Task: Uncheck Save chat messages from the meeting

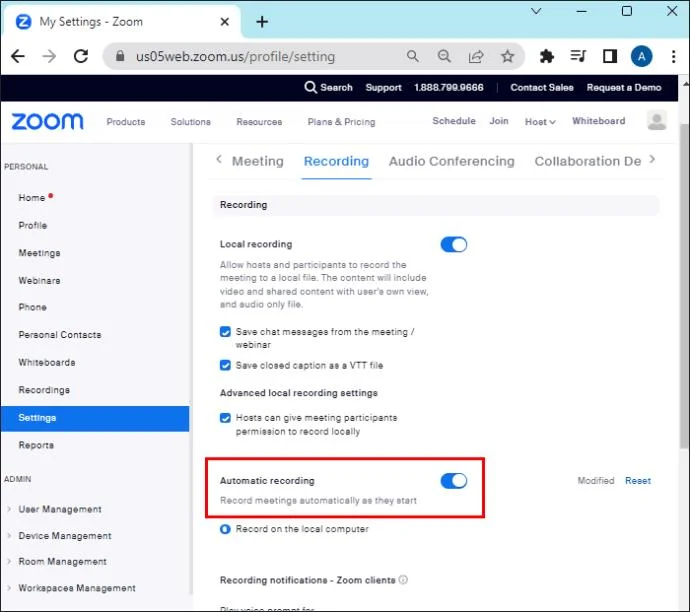Action: pos(225,332)
